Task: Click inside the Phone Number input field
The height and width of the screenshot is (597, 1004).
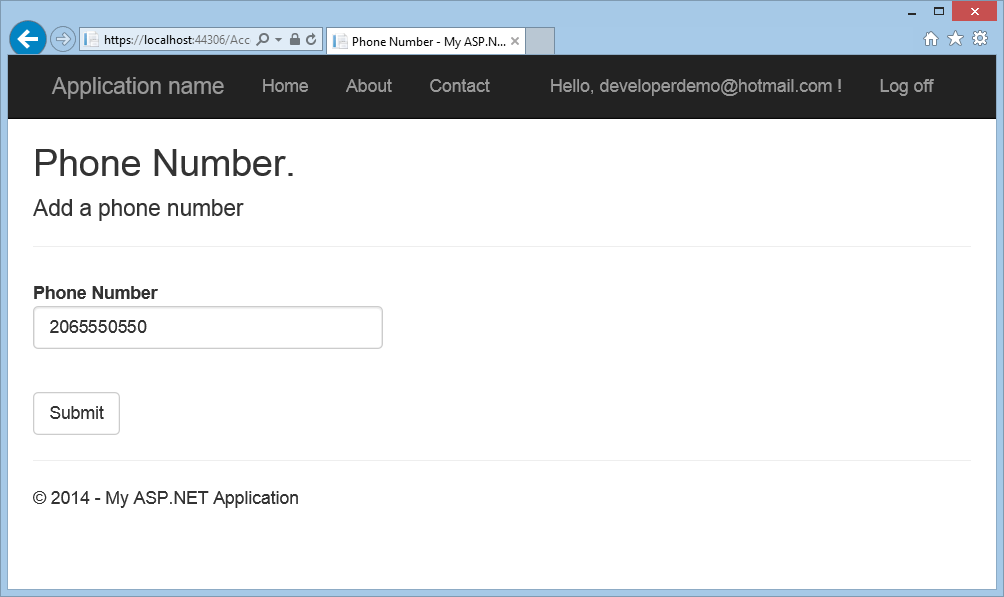Action: [x=207, y=327]
